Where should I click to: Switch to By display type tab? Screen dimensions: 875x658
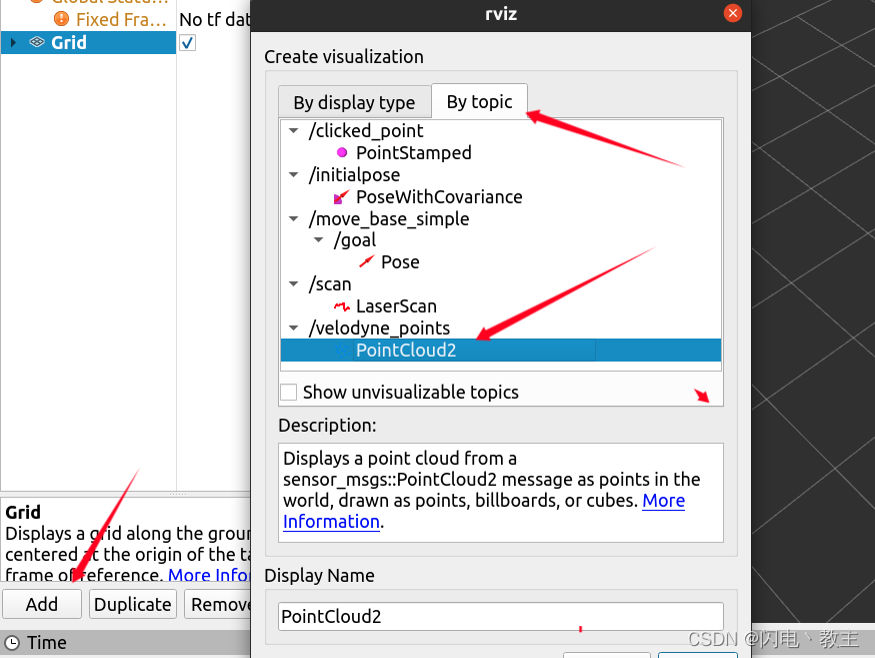[x=354, y=102]
